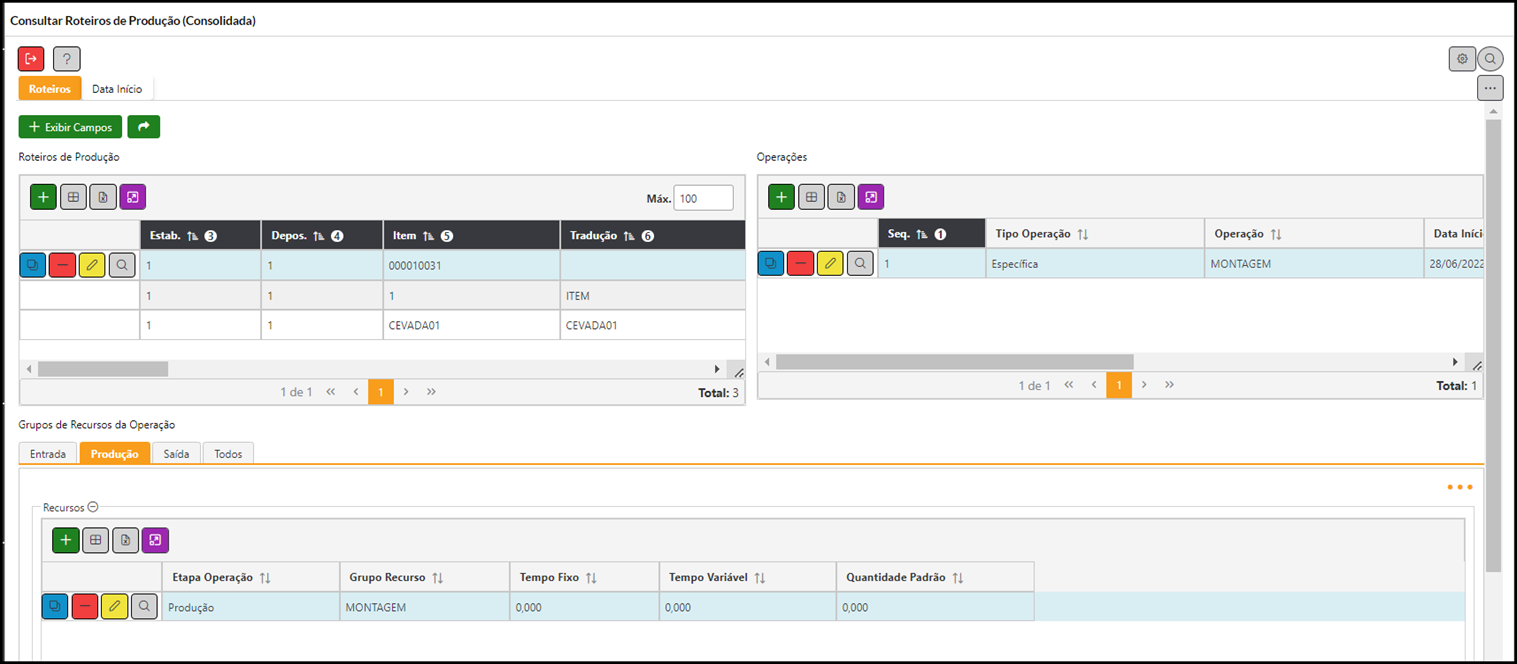The width and height of the screenshot is (1517, 664).
Task: Switch to the Data Início tab
Action: click(117, 89)
